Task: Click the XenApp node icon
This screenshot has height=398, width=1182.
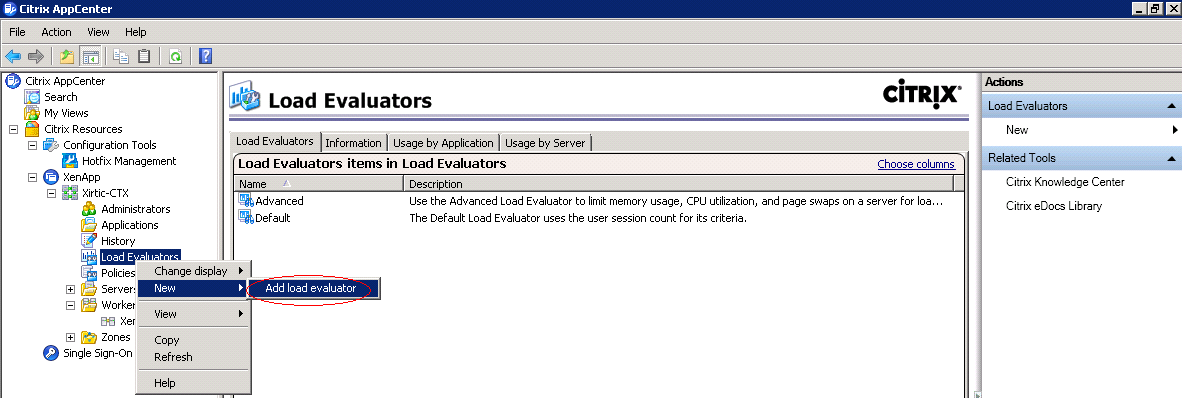Action: (51, 177)
